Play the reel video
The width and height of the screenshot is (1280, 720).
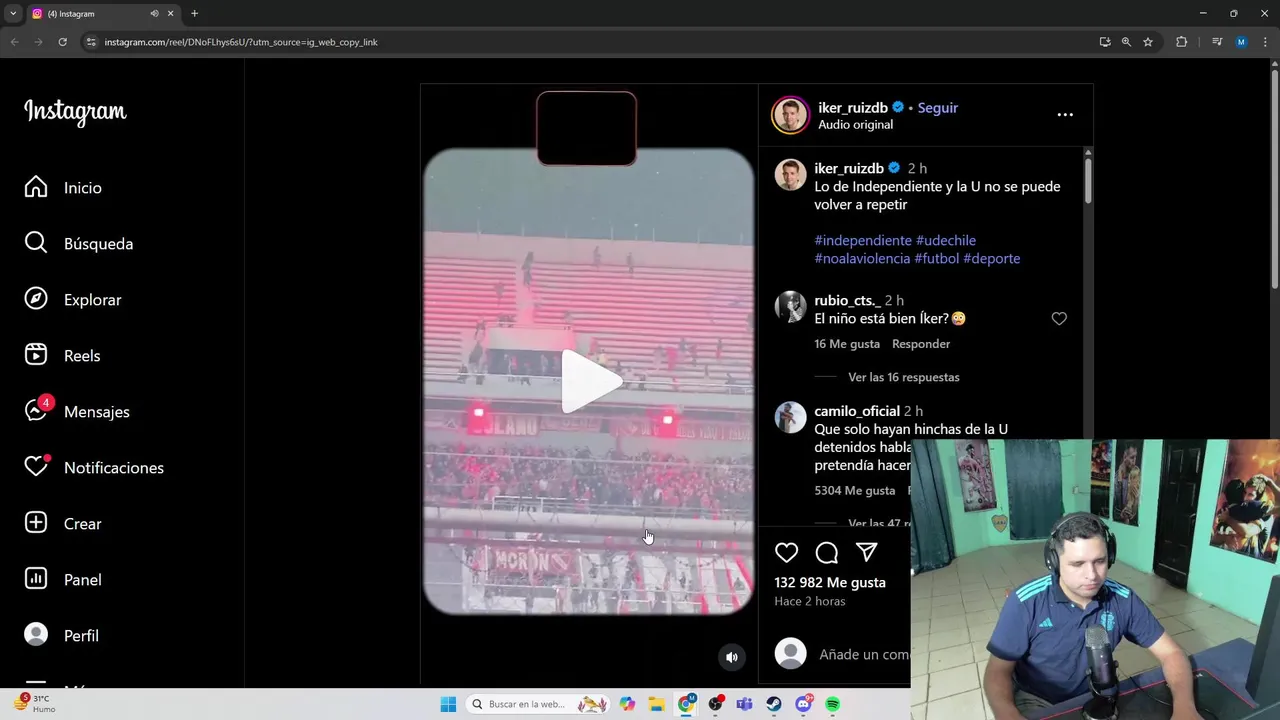[x=590, y=381]
